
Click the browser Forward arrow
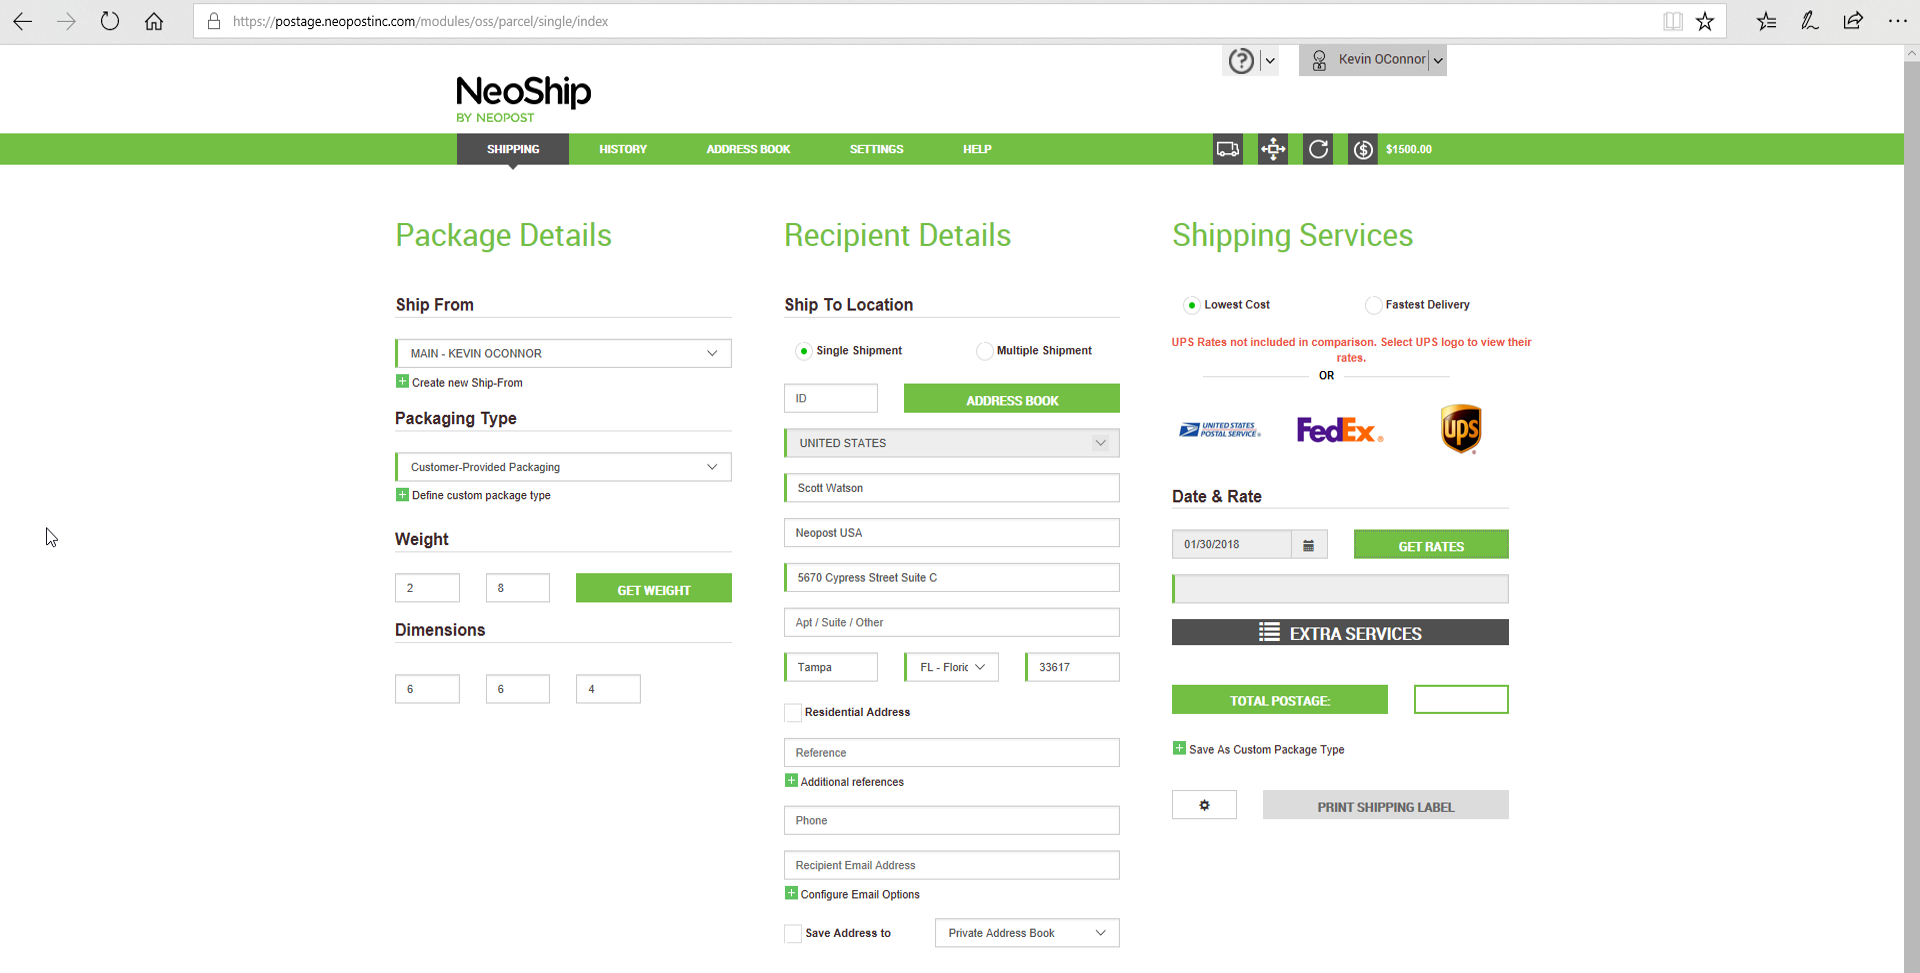[66, 21]
